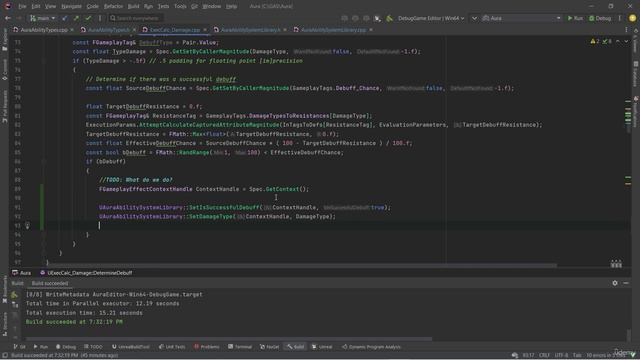The image size is (640, 360).
Task: Click the Back navigation arrow
Action: [x=7, y=18]
